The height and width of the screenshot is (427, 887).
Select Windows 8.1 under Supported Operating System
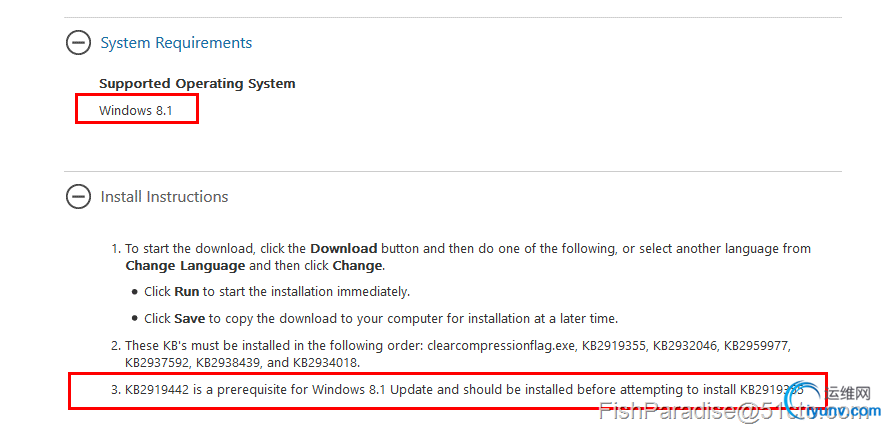(x=135, y=110)
